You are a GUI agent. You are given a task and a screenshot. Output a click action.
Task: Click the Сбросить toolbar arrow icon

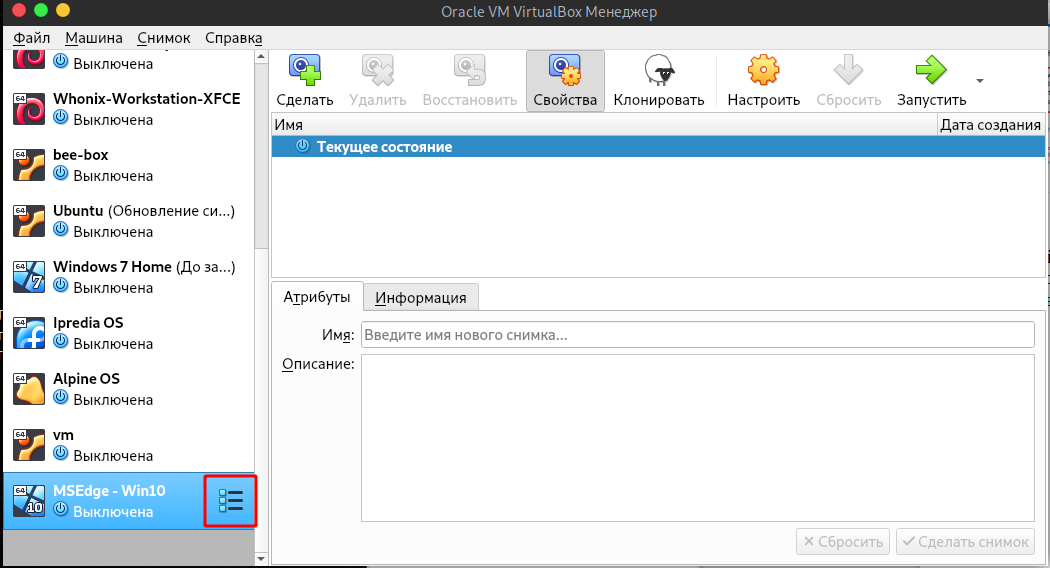[848, 70]
